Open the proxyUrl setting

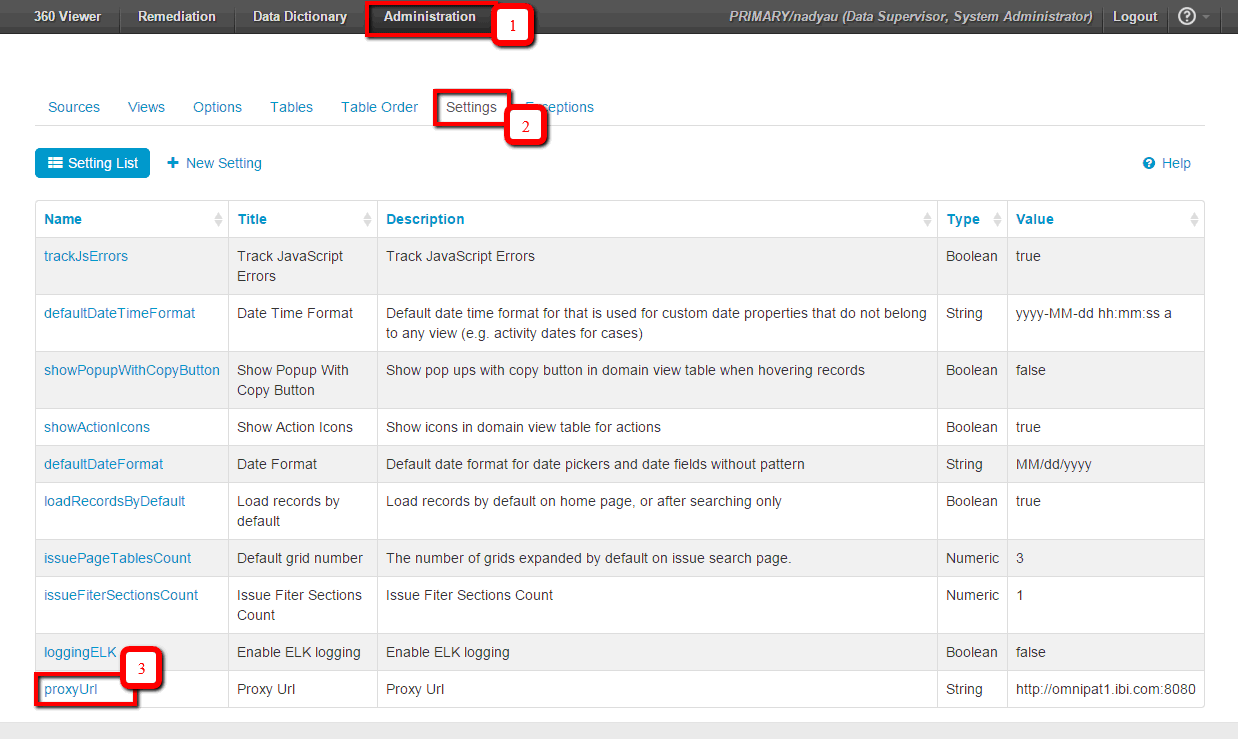tap(70, 689)
